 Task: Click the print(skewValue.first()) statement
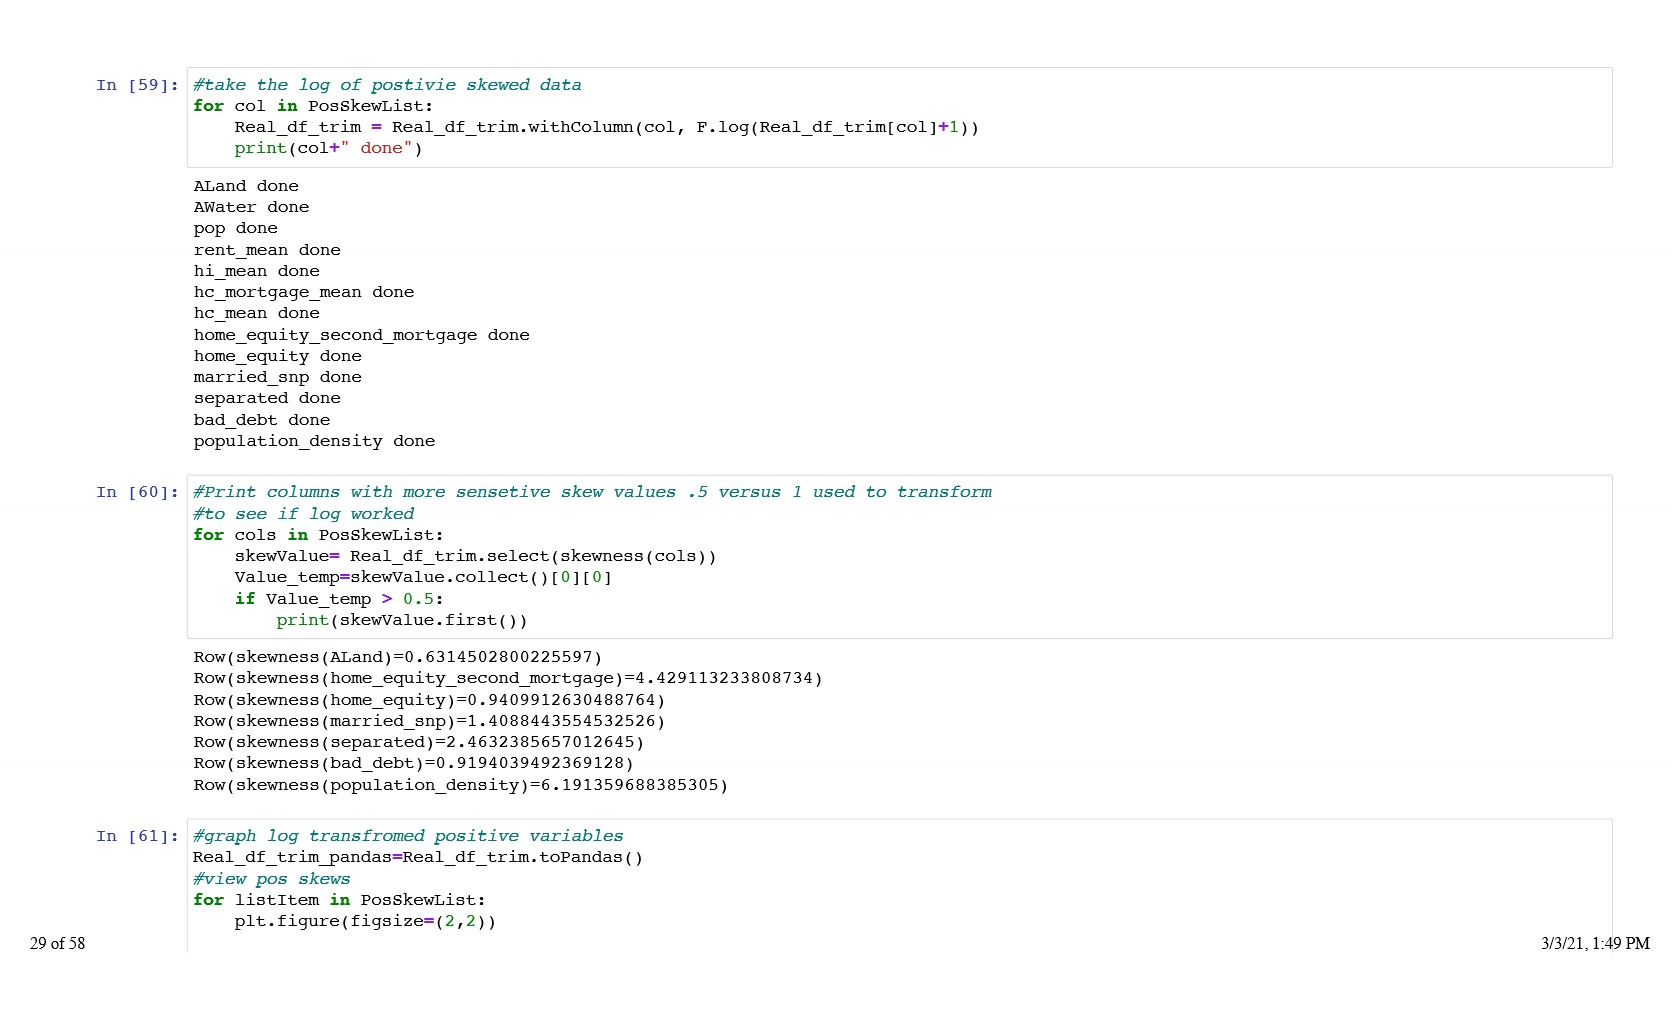pyautogui.click(x=401, y=620)
